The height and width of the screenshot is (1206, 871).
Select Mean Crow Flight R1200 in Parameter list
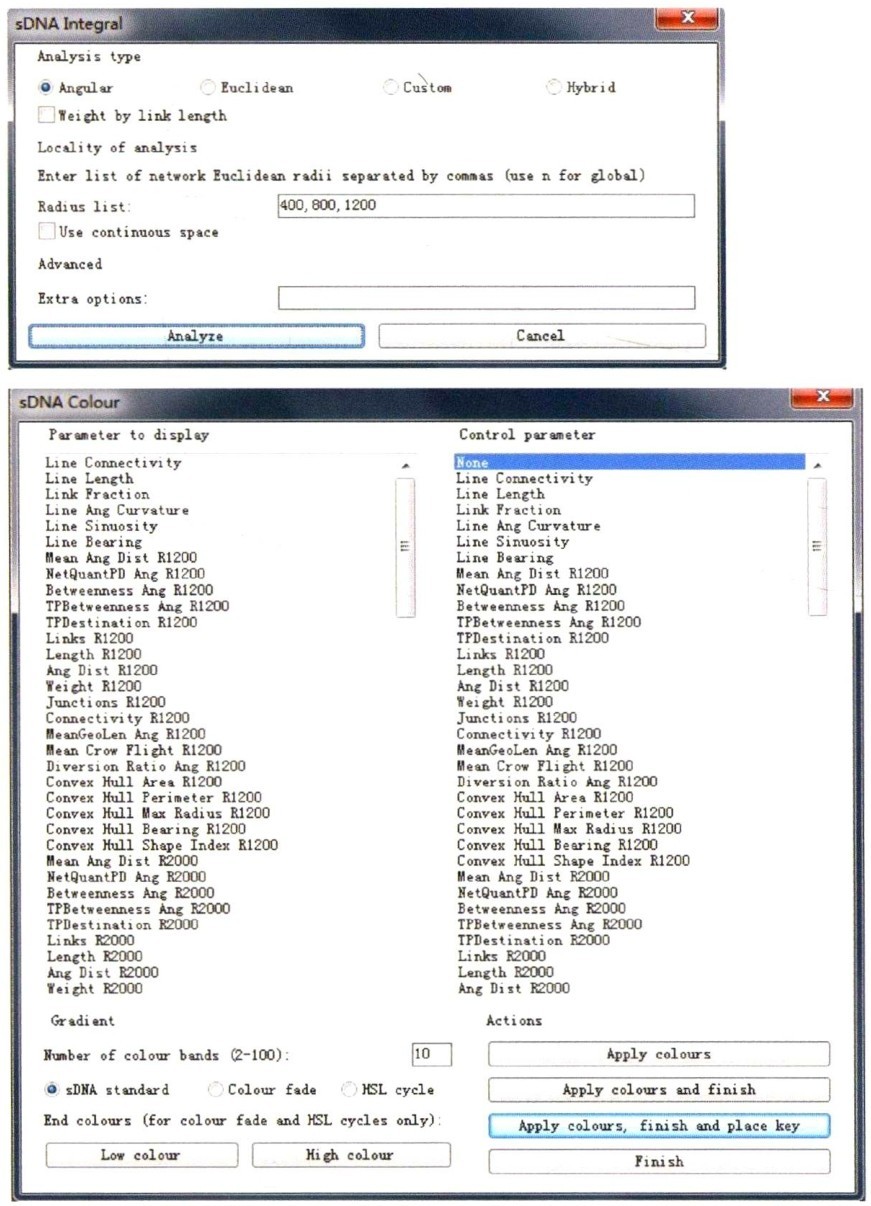133,750
